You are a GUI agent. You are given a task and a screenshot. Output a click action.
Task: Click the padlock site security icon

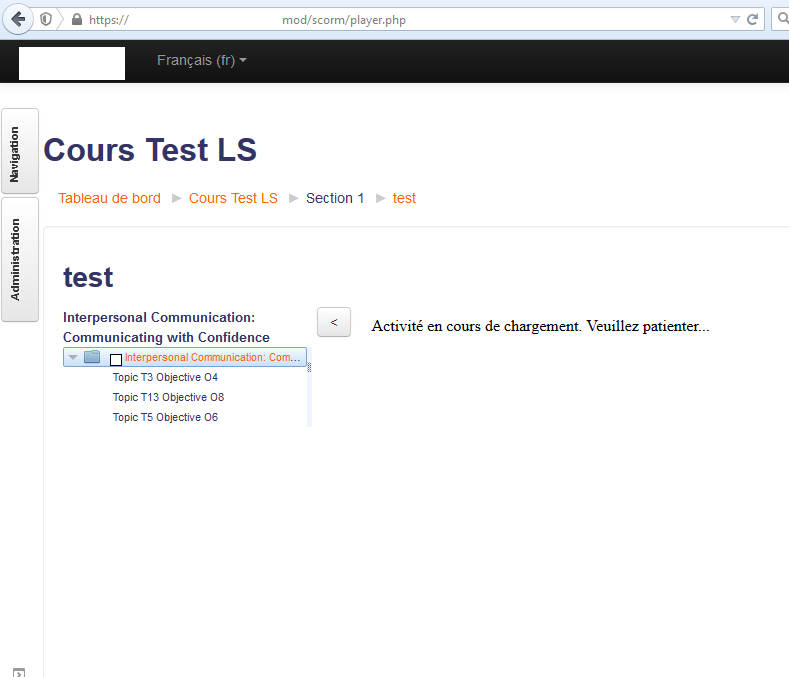tap(76, 20)
